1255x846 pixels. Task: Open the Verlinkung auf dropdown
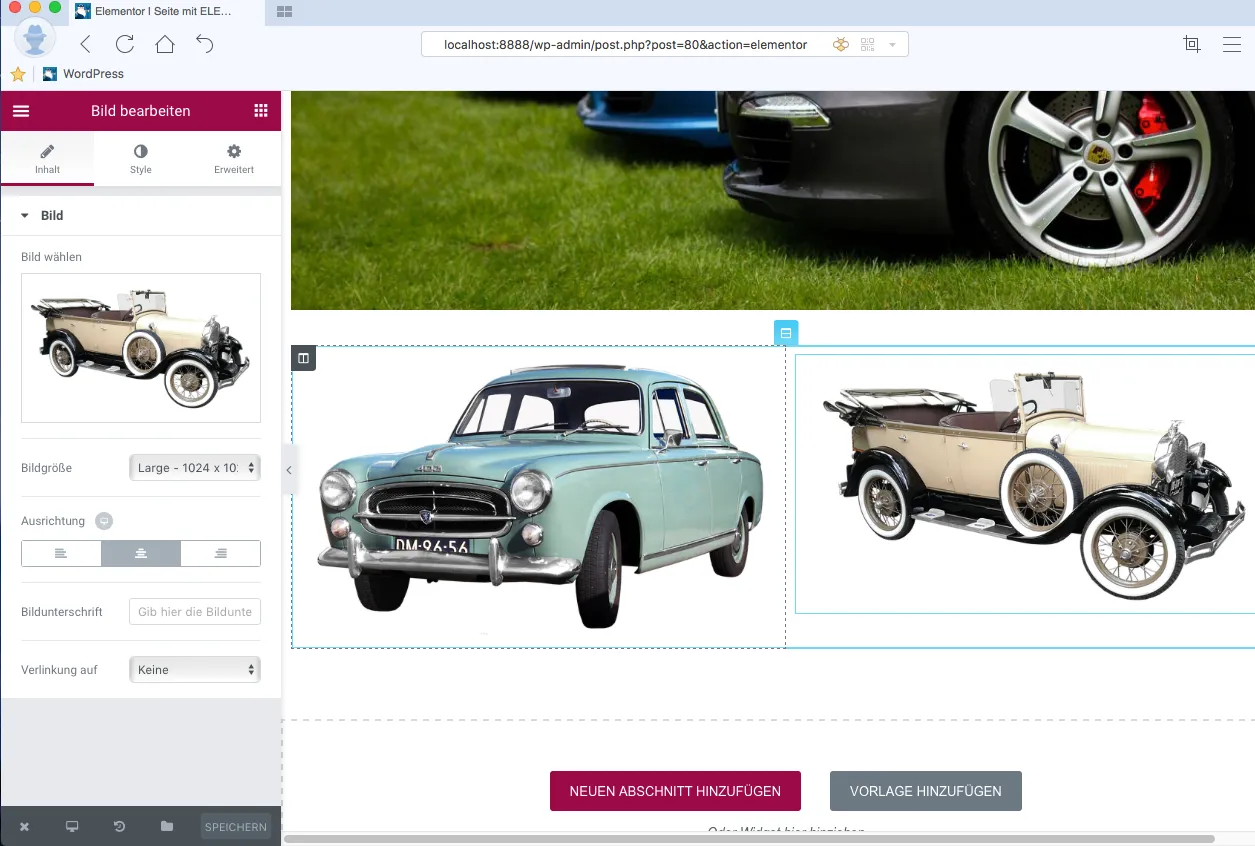click(x=195, y=670)
